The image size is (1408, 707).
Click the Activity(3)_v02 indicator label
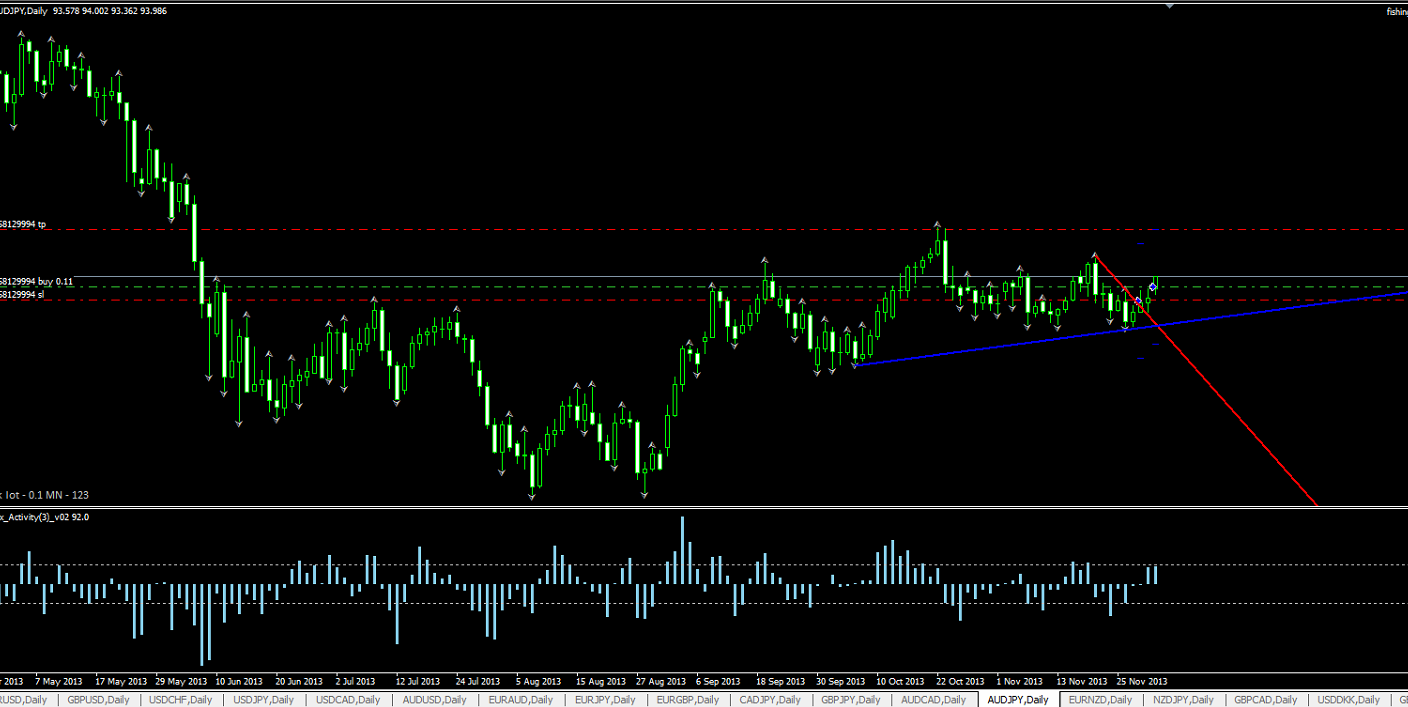tap(44, 517)
